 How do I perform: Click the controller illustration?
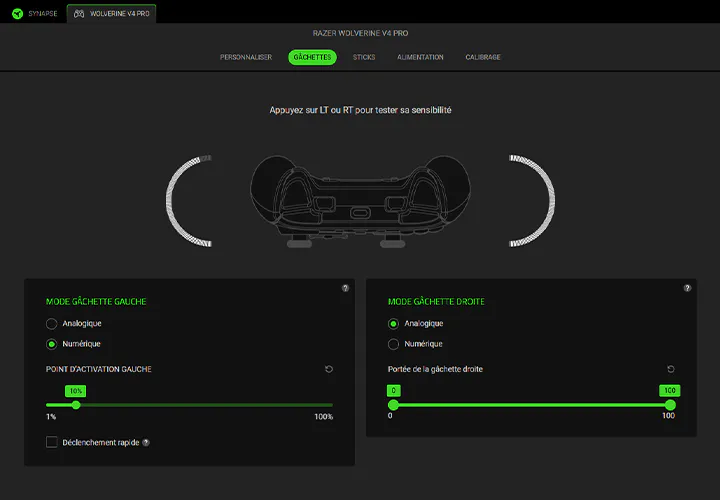(360, 201)
